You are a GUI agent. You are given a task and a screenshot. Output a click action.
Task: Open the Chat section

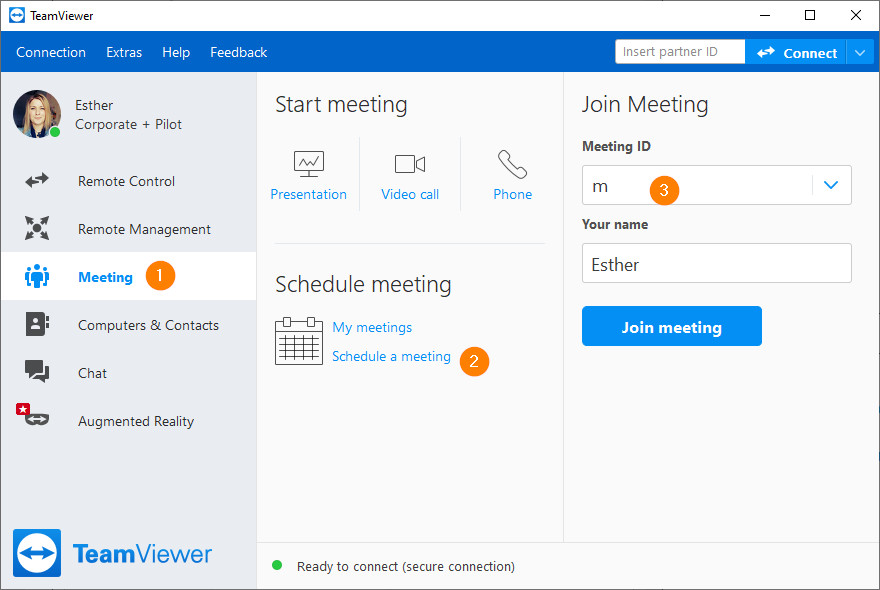coord(129,373)
